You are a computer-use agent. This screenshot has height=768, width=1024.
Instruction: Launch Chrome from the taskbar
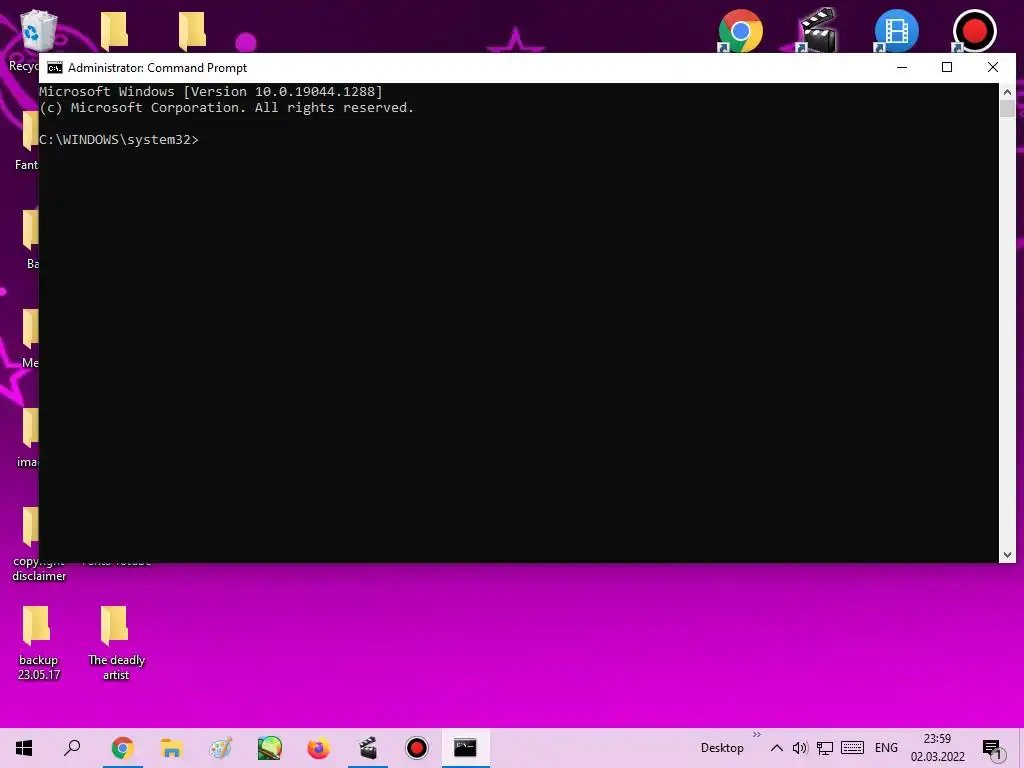[122, 748]
